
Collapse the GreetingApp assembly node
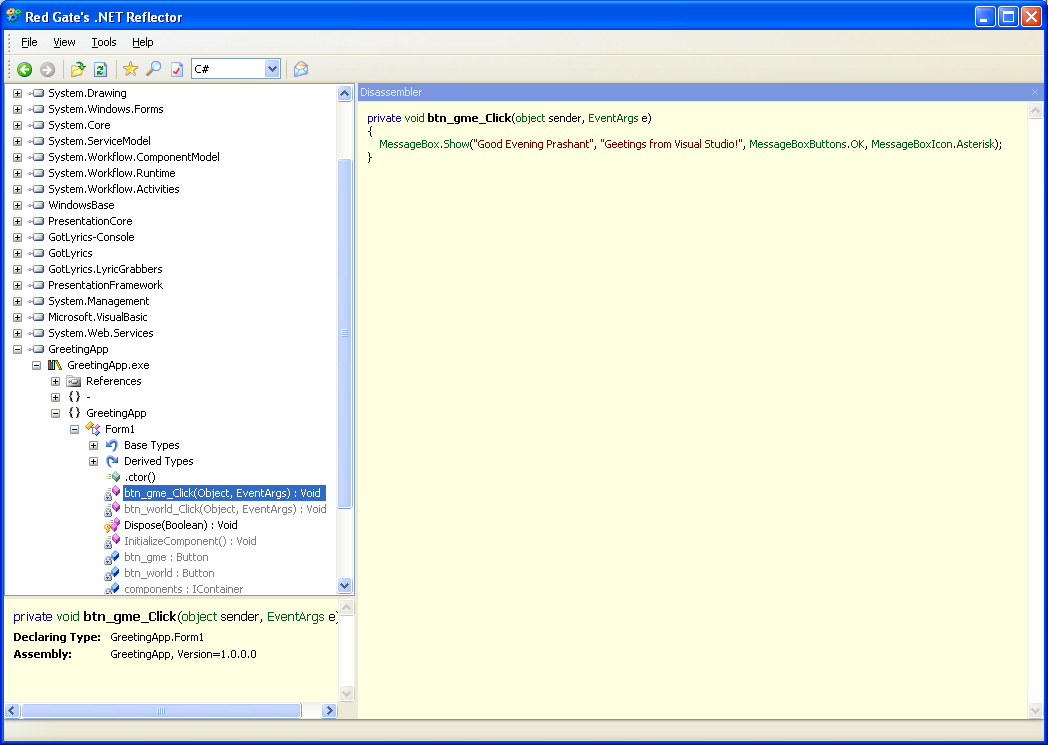pyautogui.click(x=17, y=349)
